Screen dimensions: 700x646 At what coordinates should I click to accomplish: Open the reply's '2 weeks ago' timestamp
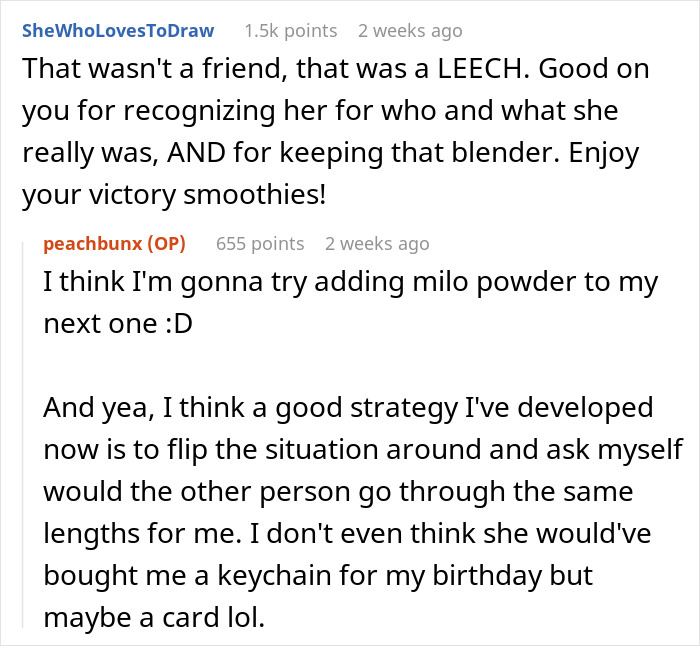(x=377, y=243)
